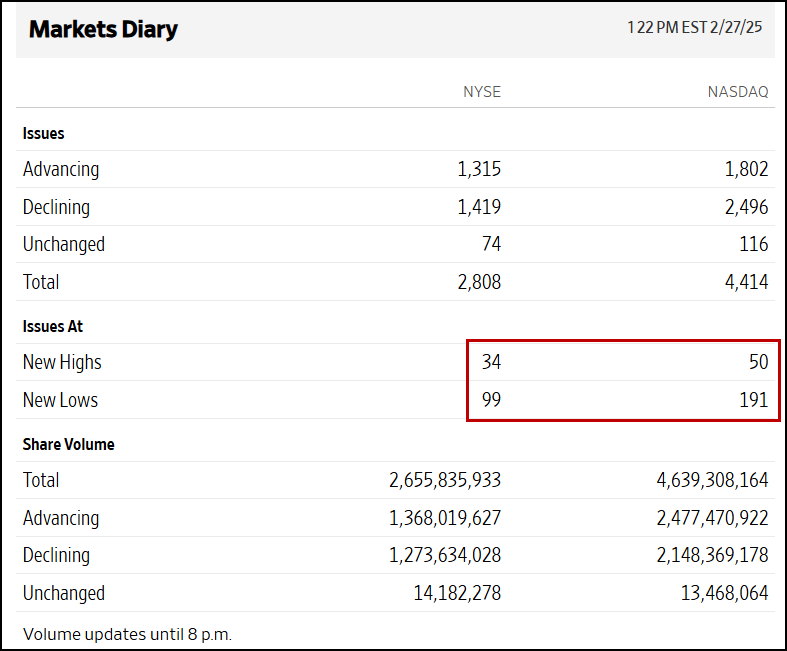
Task: Select NYSE unchanged issues value 74
Action: pos(491,244)
